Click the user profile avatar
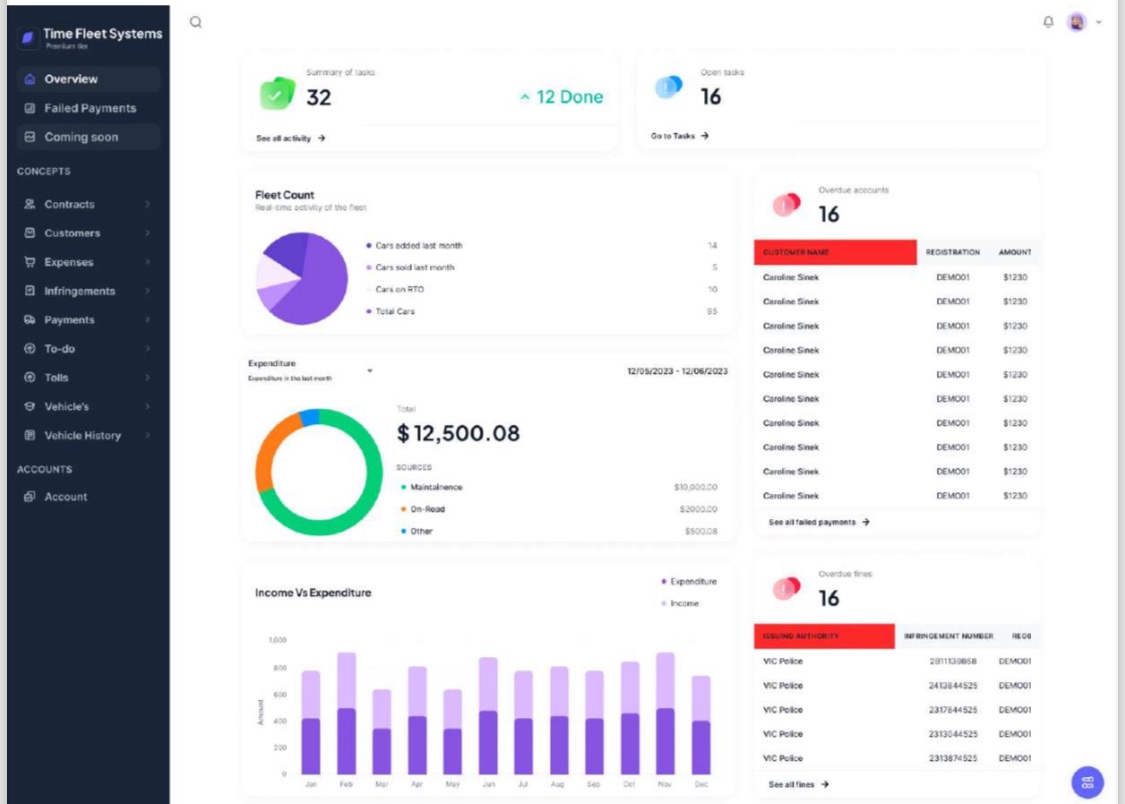The image size is (1125, 804). (1076, 22)
